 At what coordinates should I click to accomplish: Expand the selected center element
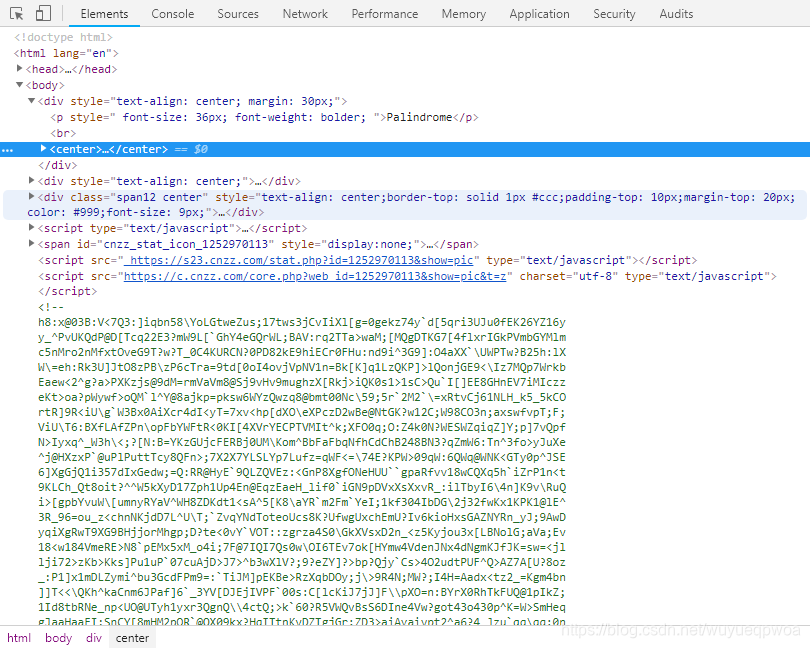[43, 148]
